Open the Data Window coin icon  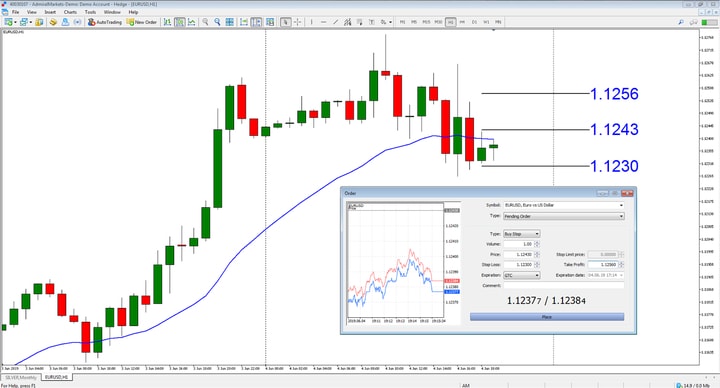tap(53, 22)
